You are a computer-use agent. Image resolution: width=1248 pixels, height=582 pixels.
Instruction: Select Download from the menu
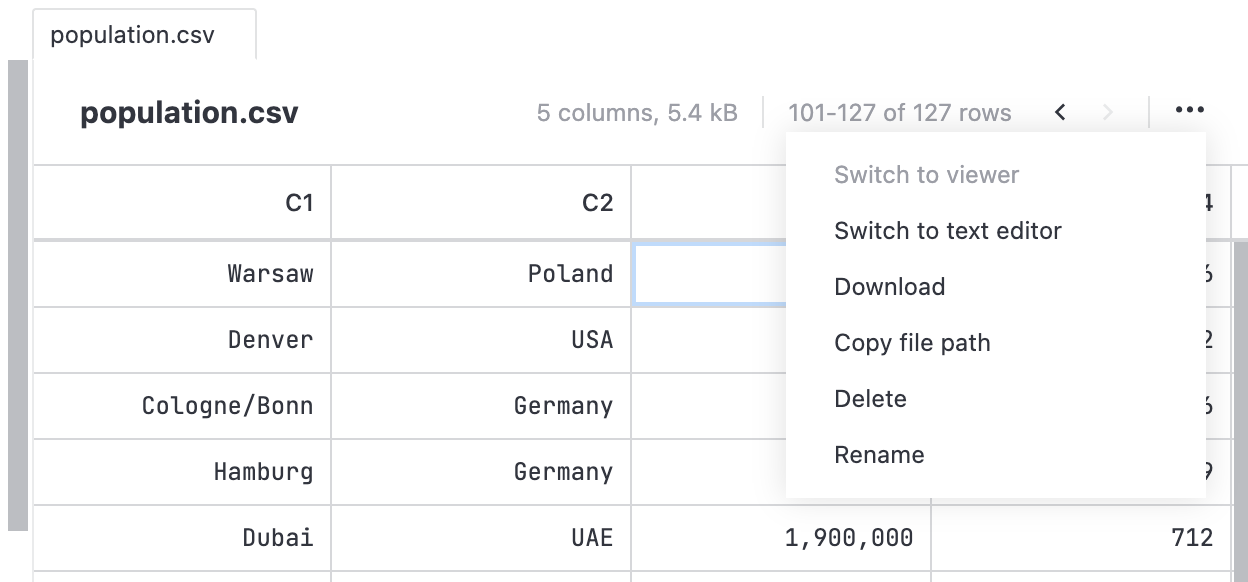889,286
